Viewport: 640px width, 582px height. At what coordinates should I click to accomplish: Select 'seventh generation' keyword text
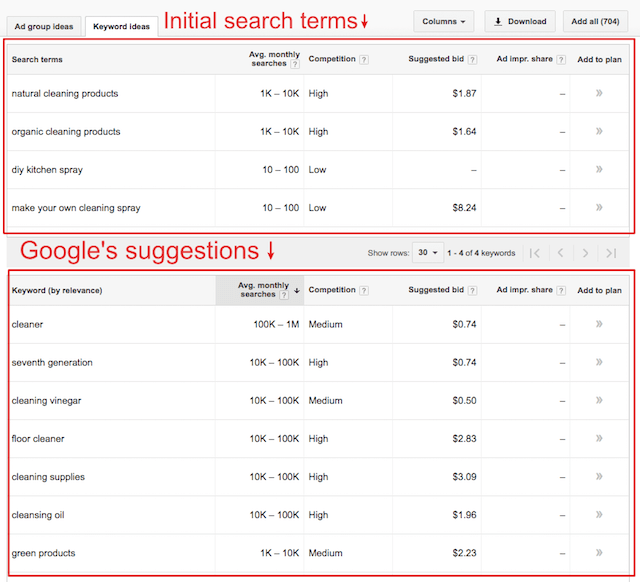pyautogui.click(x=52, y=362)
